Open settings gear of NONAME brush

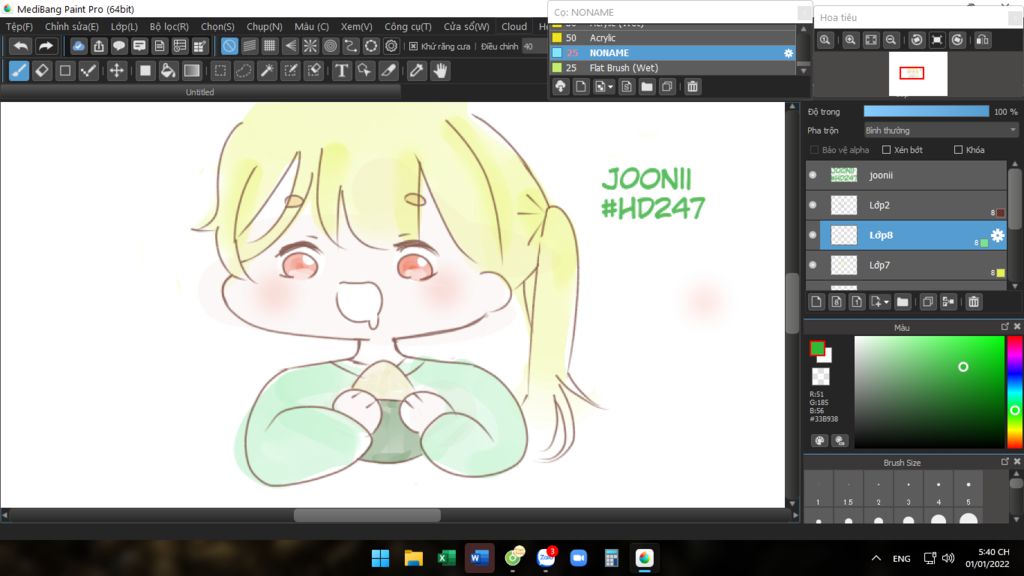coord(788,53)
